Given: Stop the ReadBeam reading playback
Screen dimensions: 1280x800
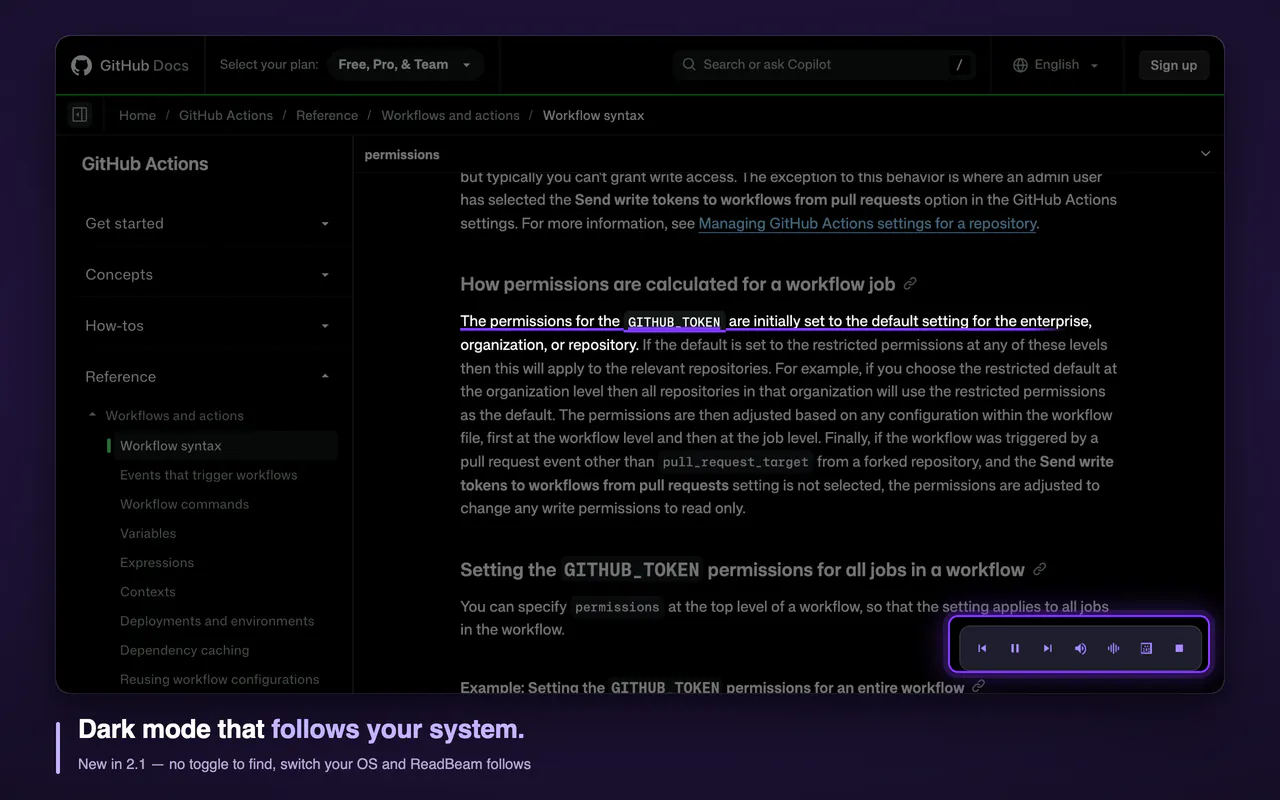Looking at the screenshot, I should pos(1179,648).
